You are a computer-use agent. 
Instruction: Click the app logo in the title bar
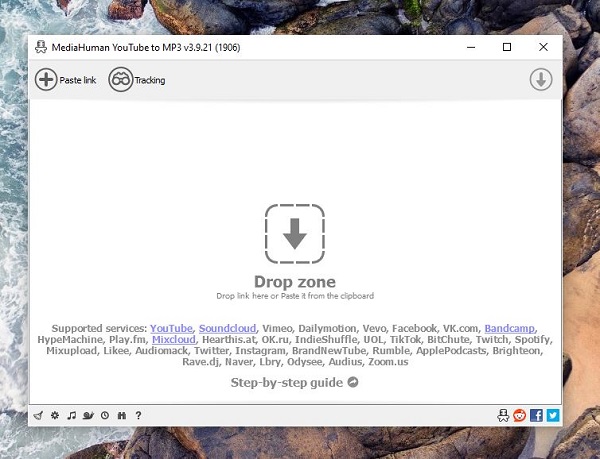[41, 47]
